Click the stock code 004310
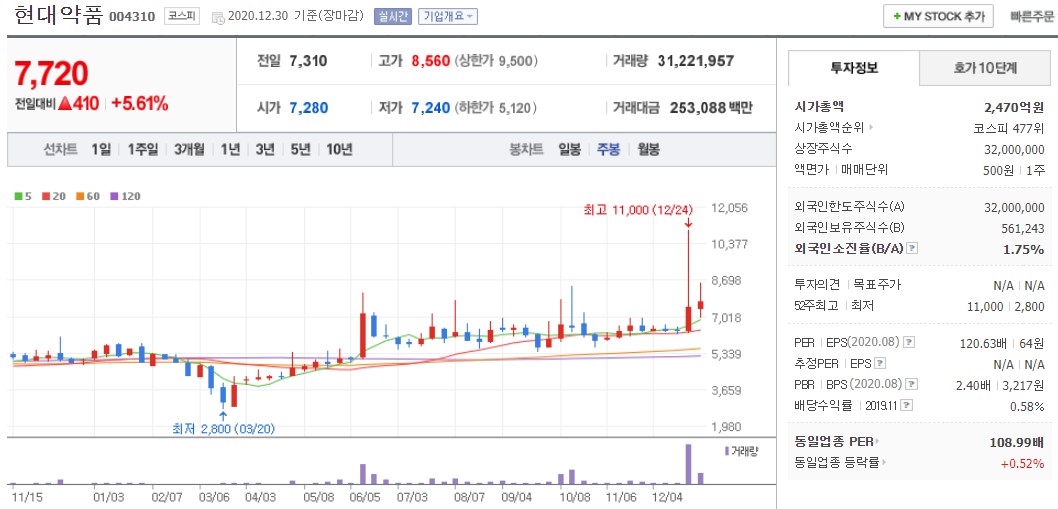The image size is (1058, 509). point(132,18)
